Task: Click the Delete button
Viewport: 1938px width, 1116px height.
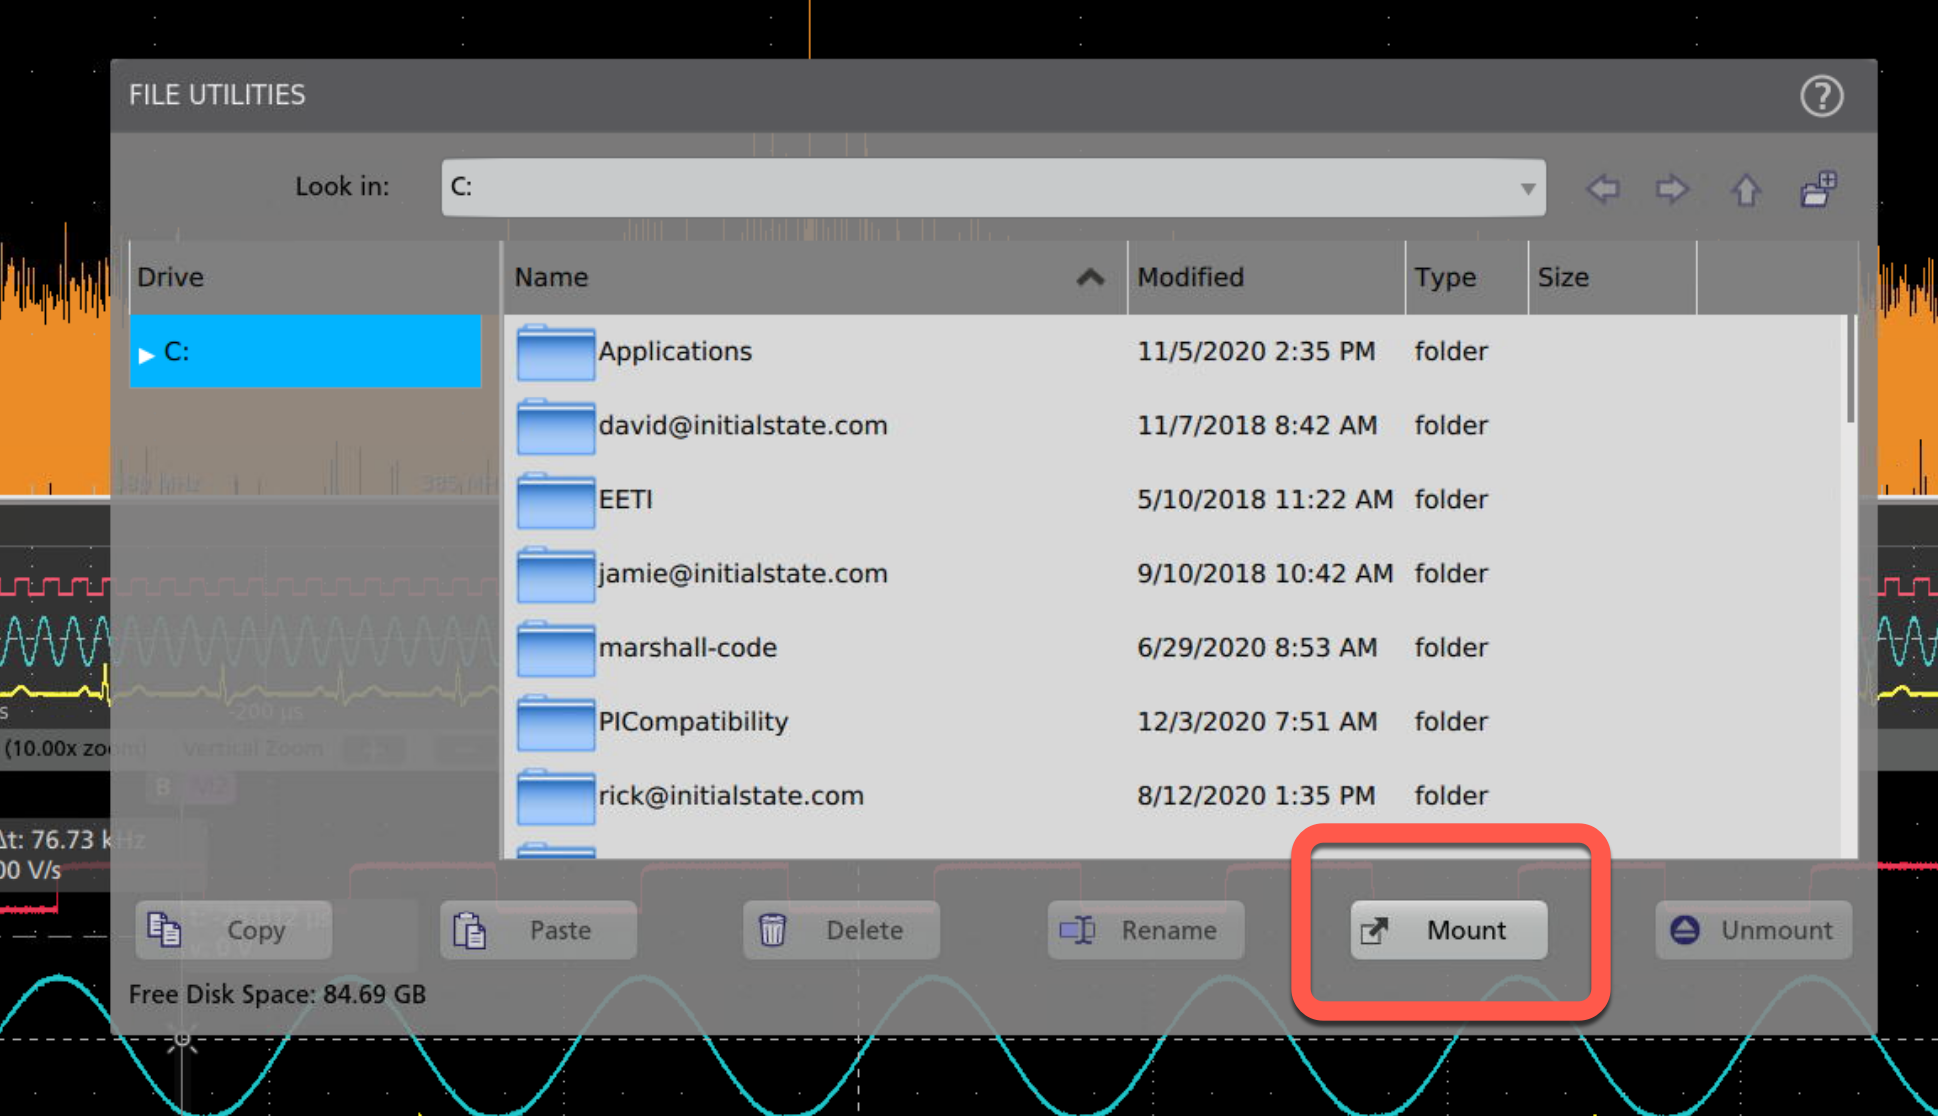Action: (841, 930)
